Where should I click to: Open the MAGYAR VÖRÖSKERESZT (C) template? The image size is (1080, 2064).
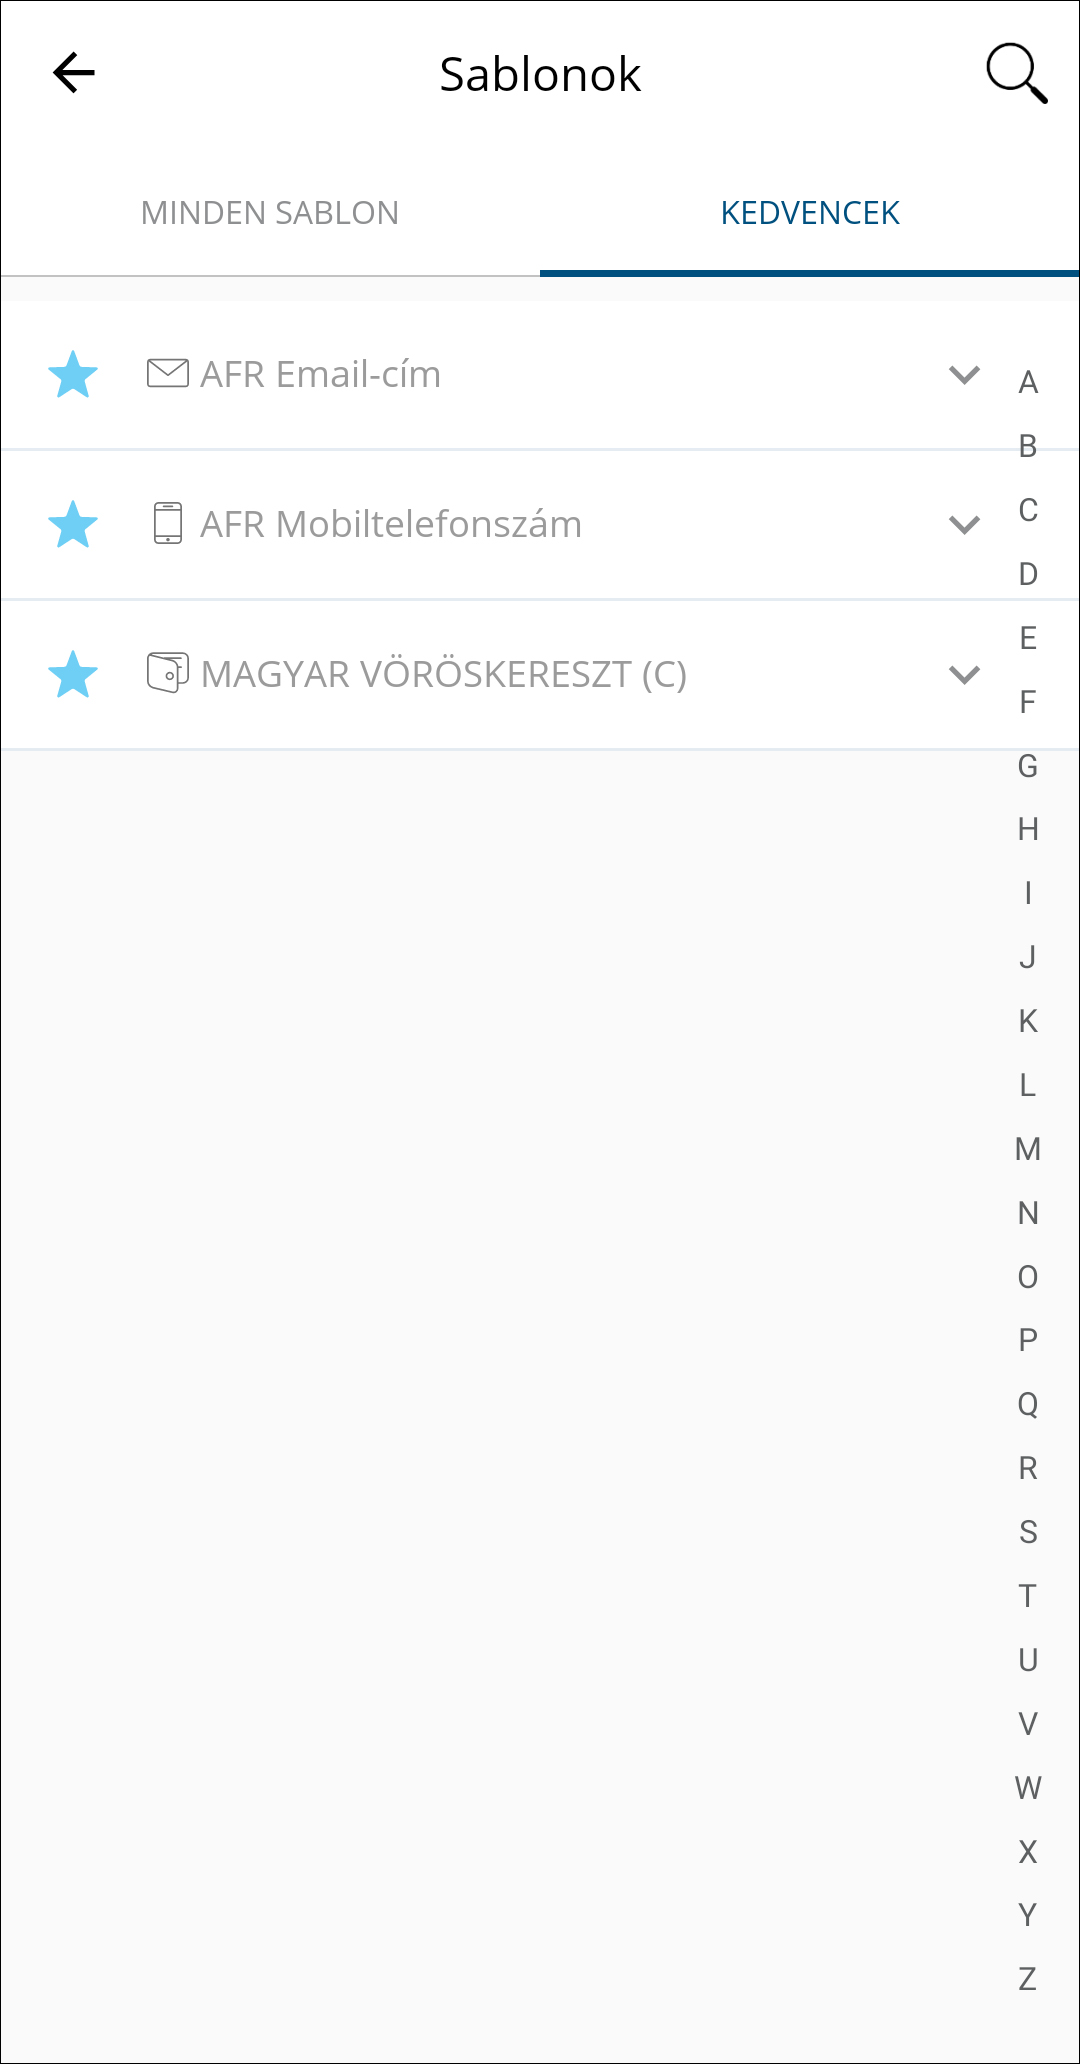(x=443, y=675)
